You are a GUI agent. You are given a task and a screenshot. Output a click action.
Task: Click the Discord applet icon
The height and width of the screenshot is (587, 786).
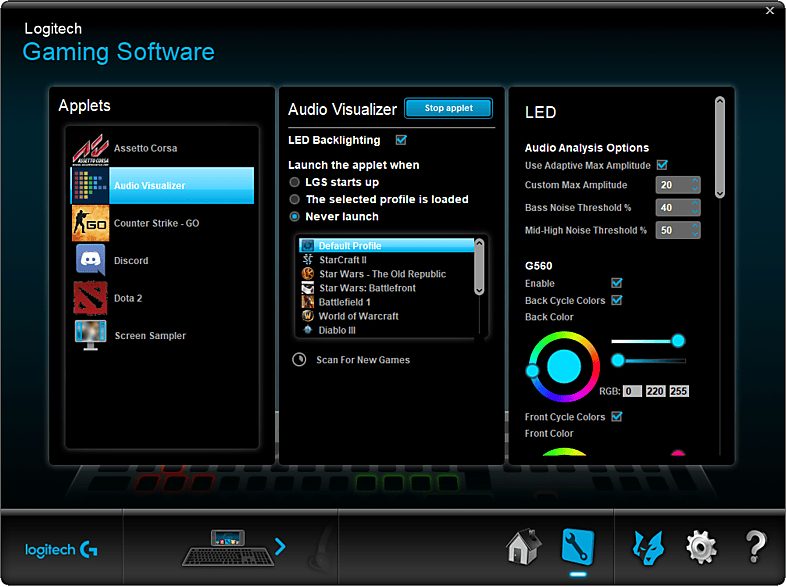pos(90,260)
